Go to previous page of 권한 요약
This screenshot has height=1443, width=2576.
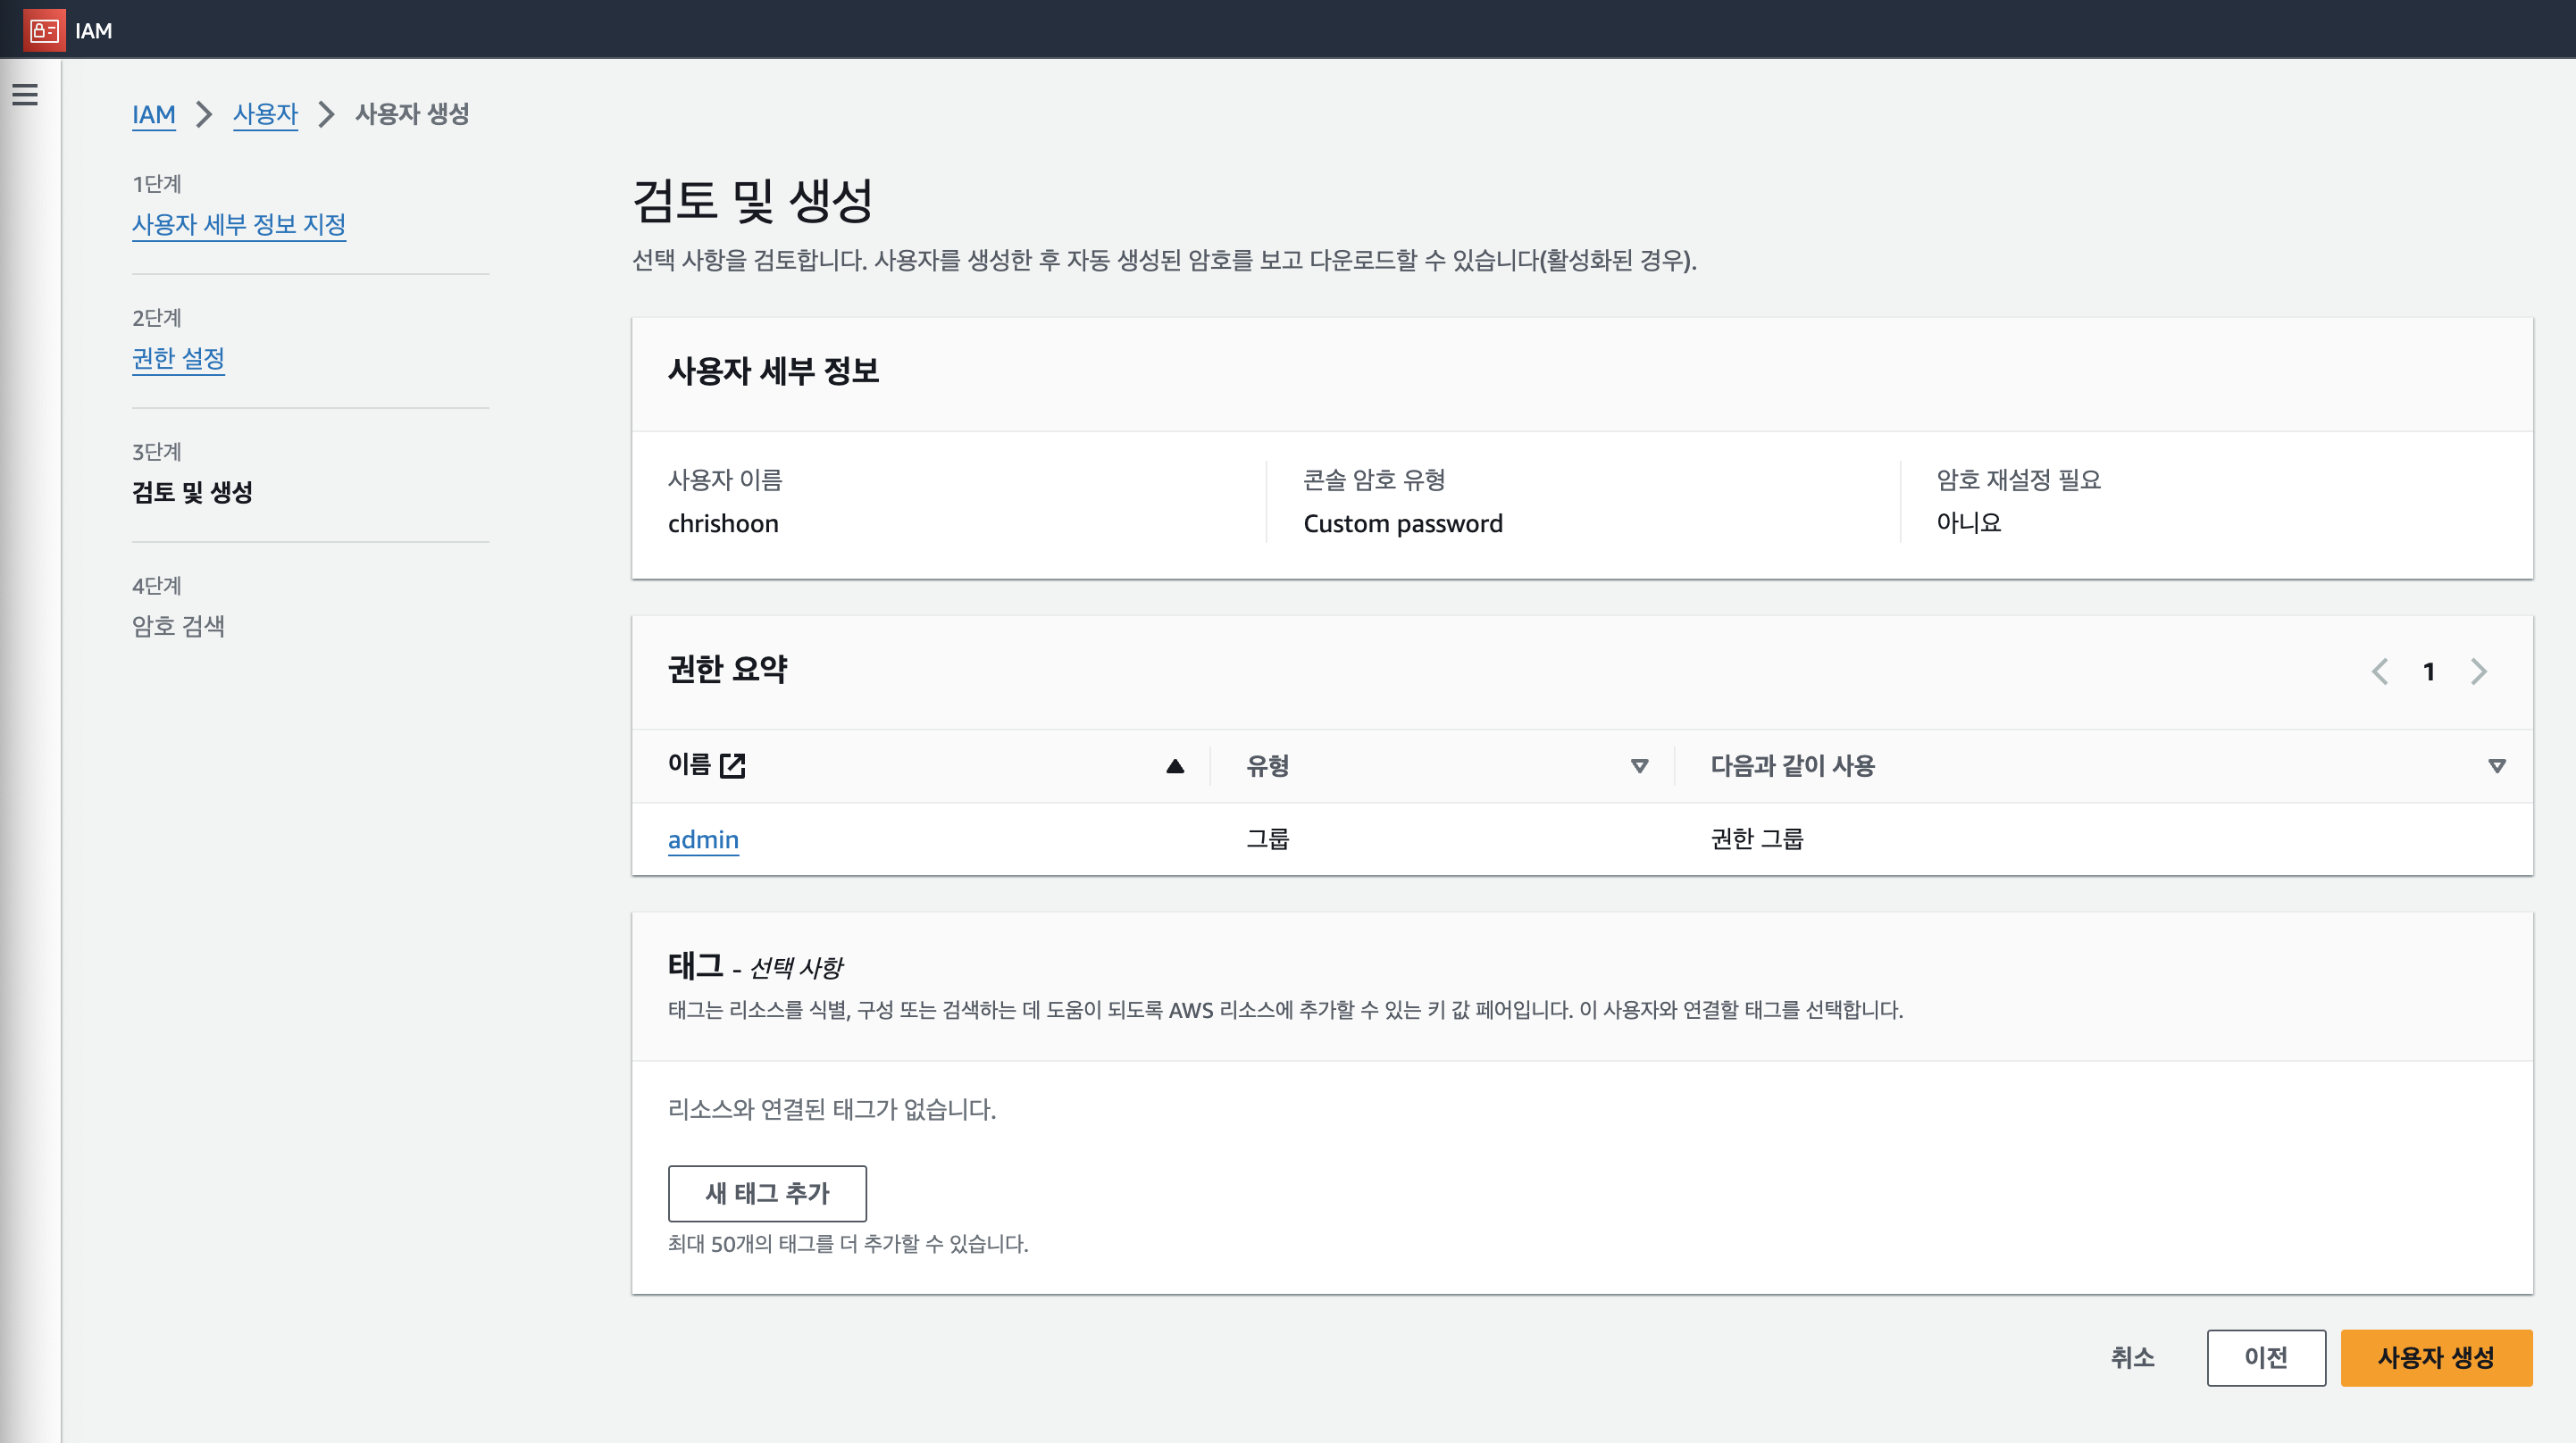coord(2380,672)
